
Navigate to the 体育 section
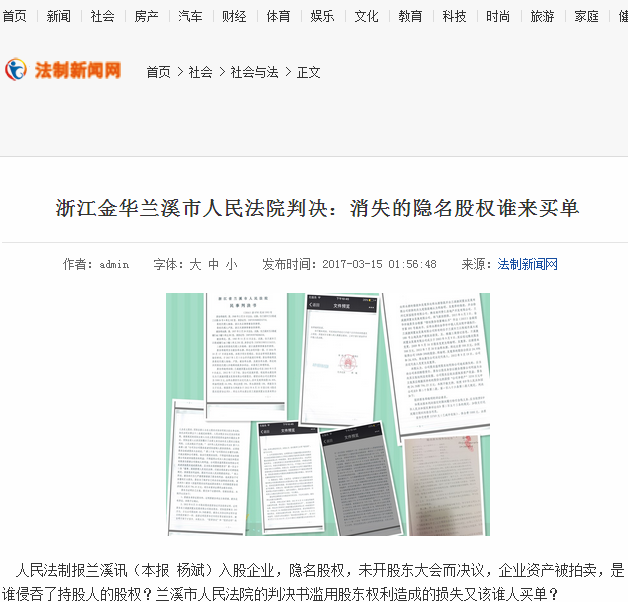tap(278, 16)
